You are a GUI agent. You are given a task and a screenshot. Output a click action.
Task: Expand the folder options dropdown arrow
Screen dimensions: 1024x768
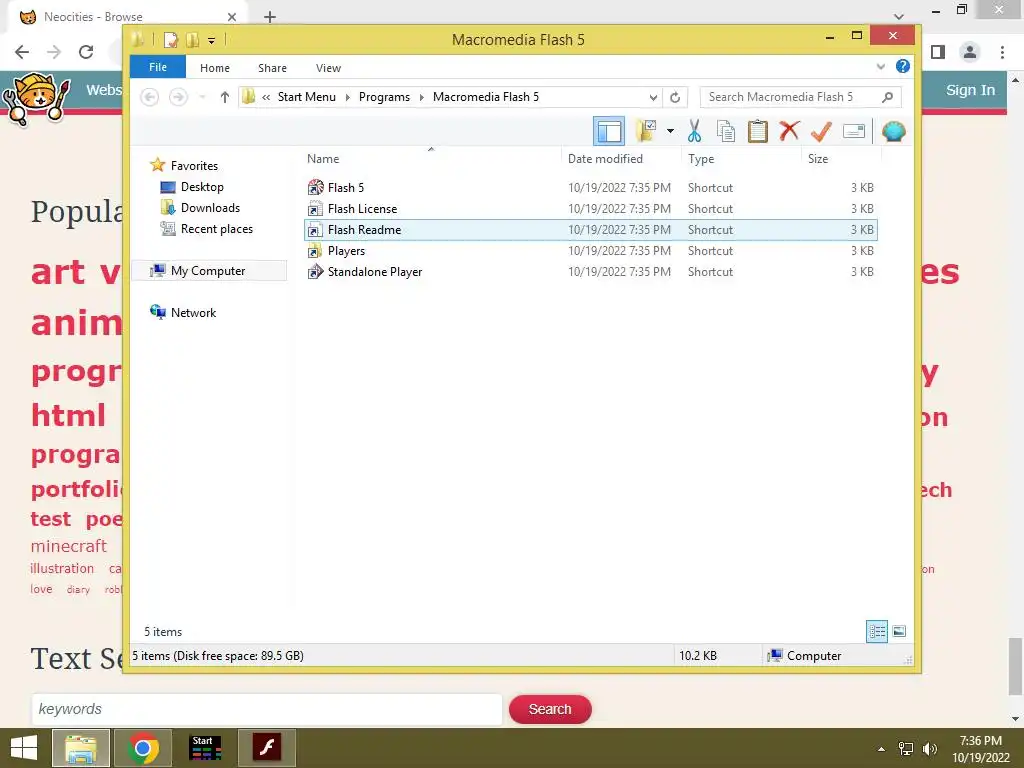[x=670, y=131]
